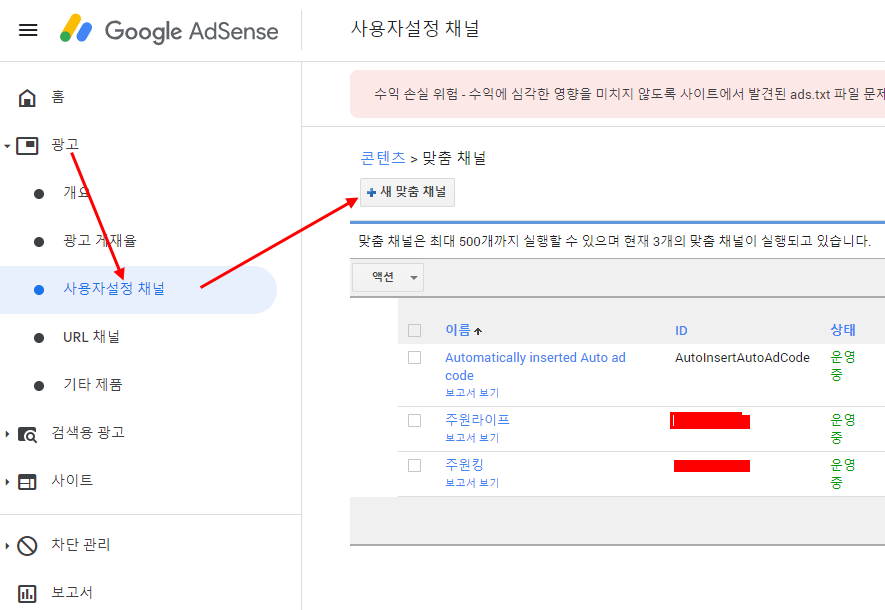Select 개요 in the ads submenu
This screenshot has width=885, height=610.
[x=76, y=192]
